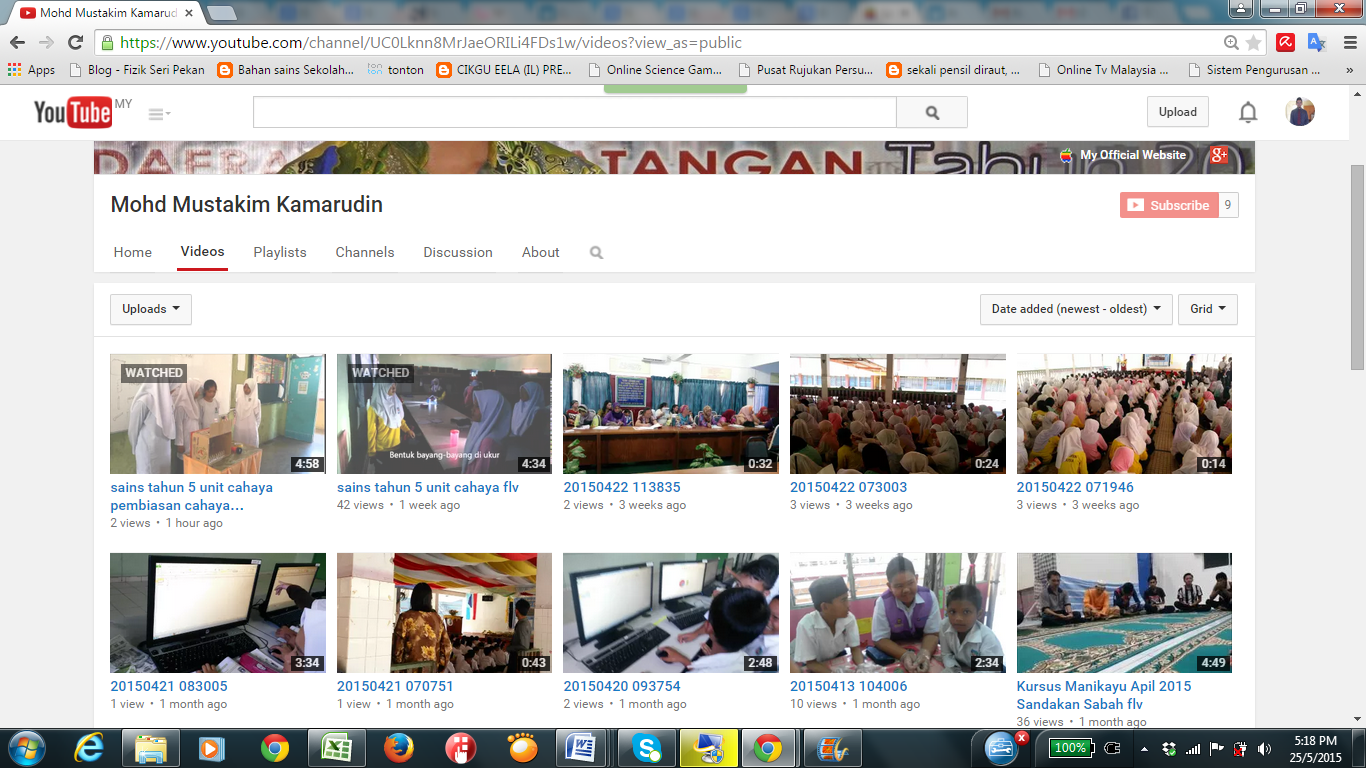This screenshot has height=768, width=1366.
Task: Open thumbnail of 3:34 video 20150421 083005
Action: pyautogui.click(x=218, y=613)
